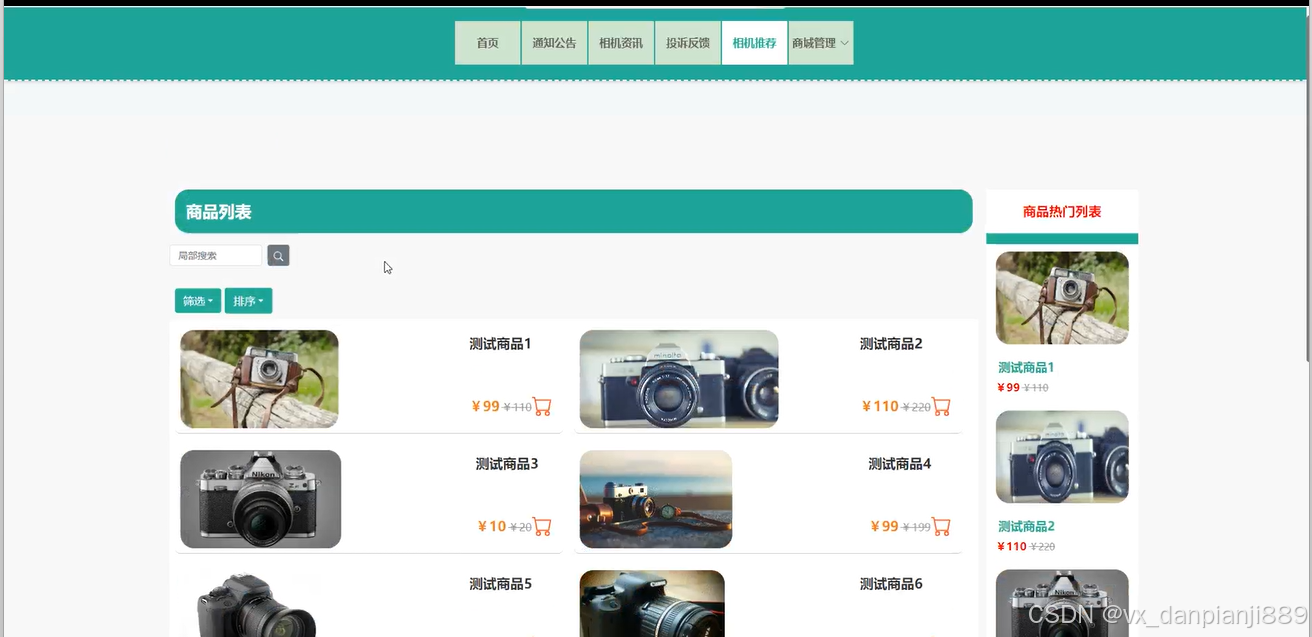The width and height of the screenshot is (1312, 637).
Task: Click 测试商品5 title in product list
Action: tap(501, 584)
